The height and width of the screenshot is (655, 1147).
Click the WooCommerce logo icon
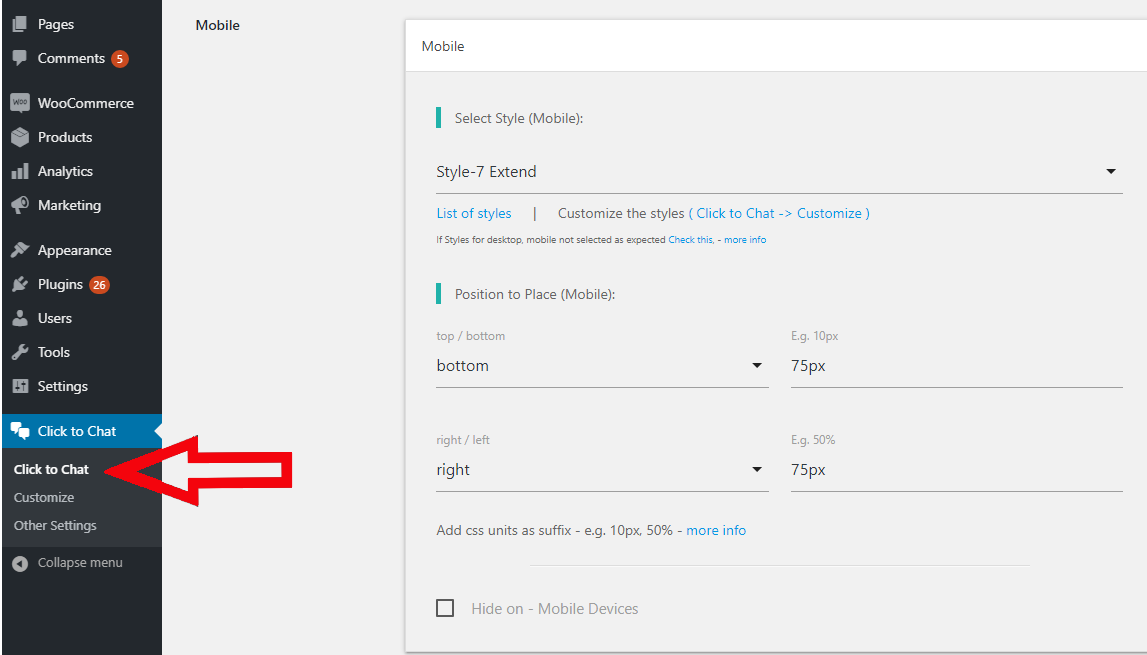tap(20, 103)
